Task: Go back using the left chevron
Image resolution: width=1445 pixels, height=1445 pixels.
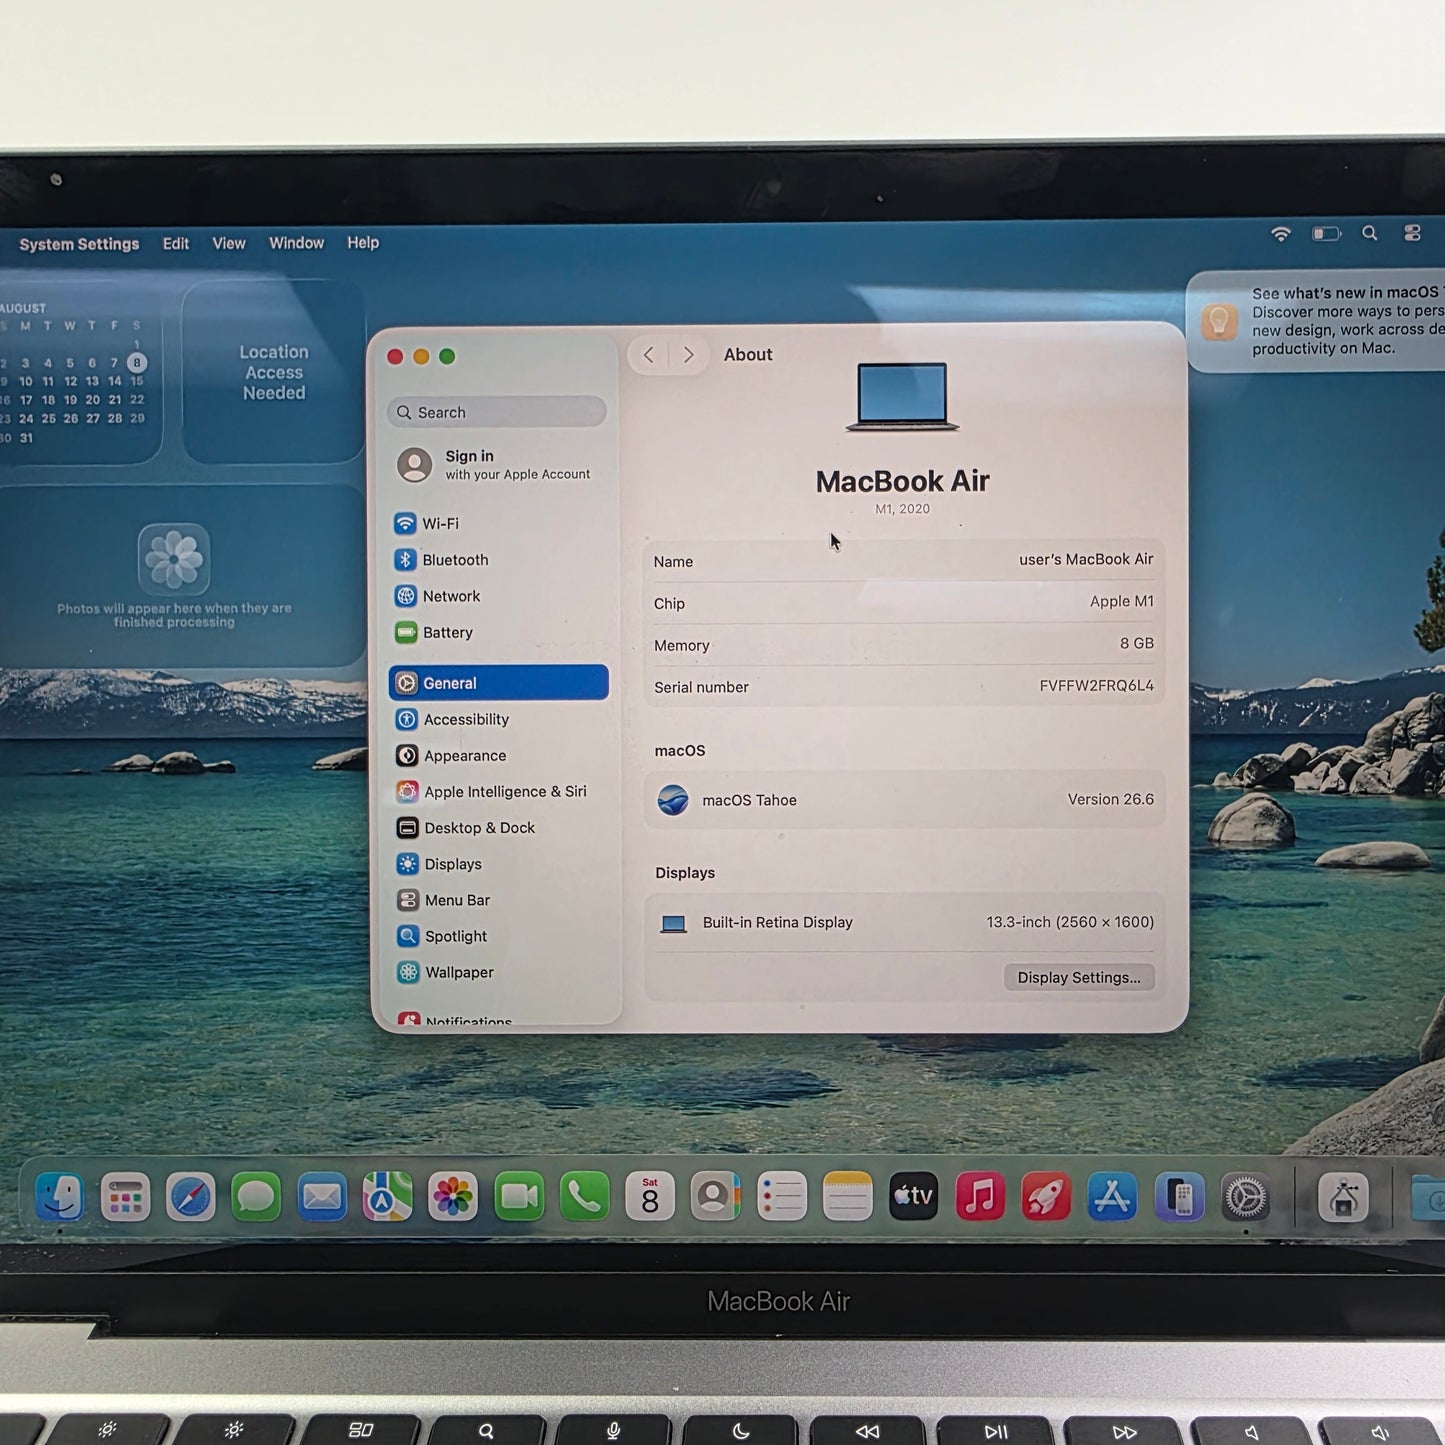Action: [649, 355]
